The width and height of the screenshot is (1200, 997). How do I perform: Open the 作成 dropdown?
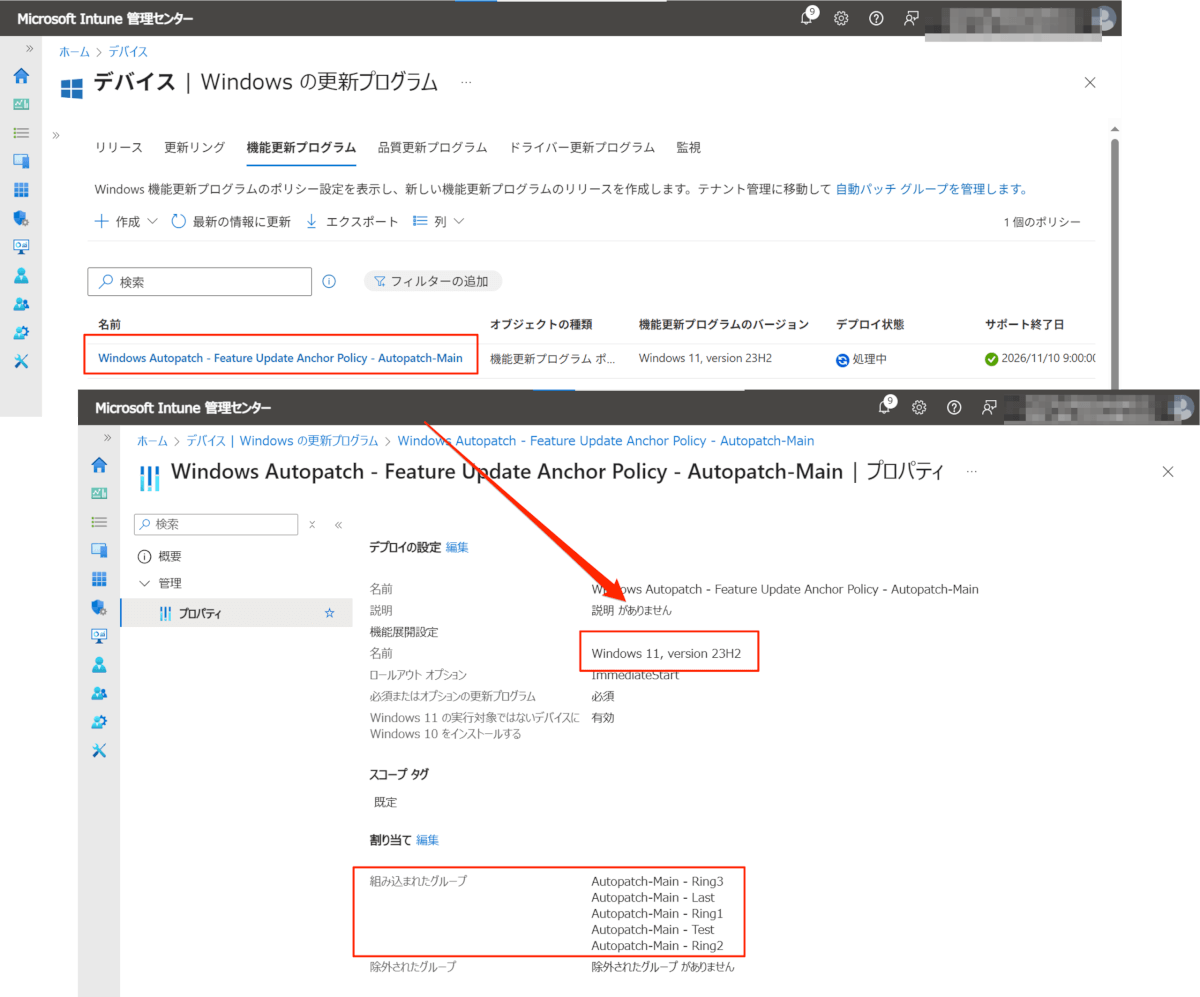tap(126, 222)
